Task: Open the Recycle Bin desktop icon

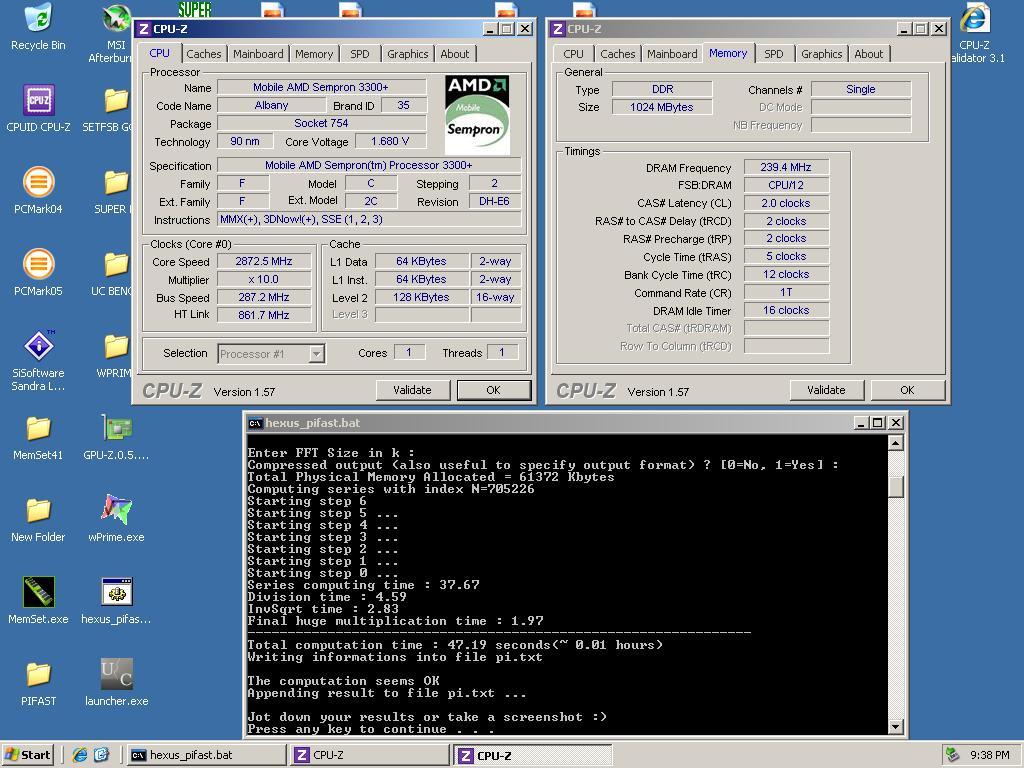Action: click(x=38, y=26)
